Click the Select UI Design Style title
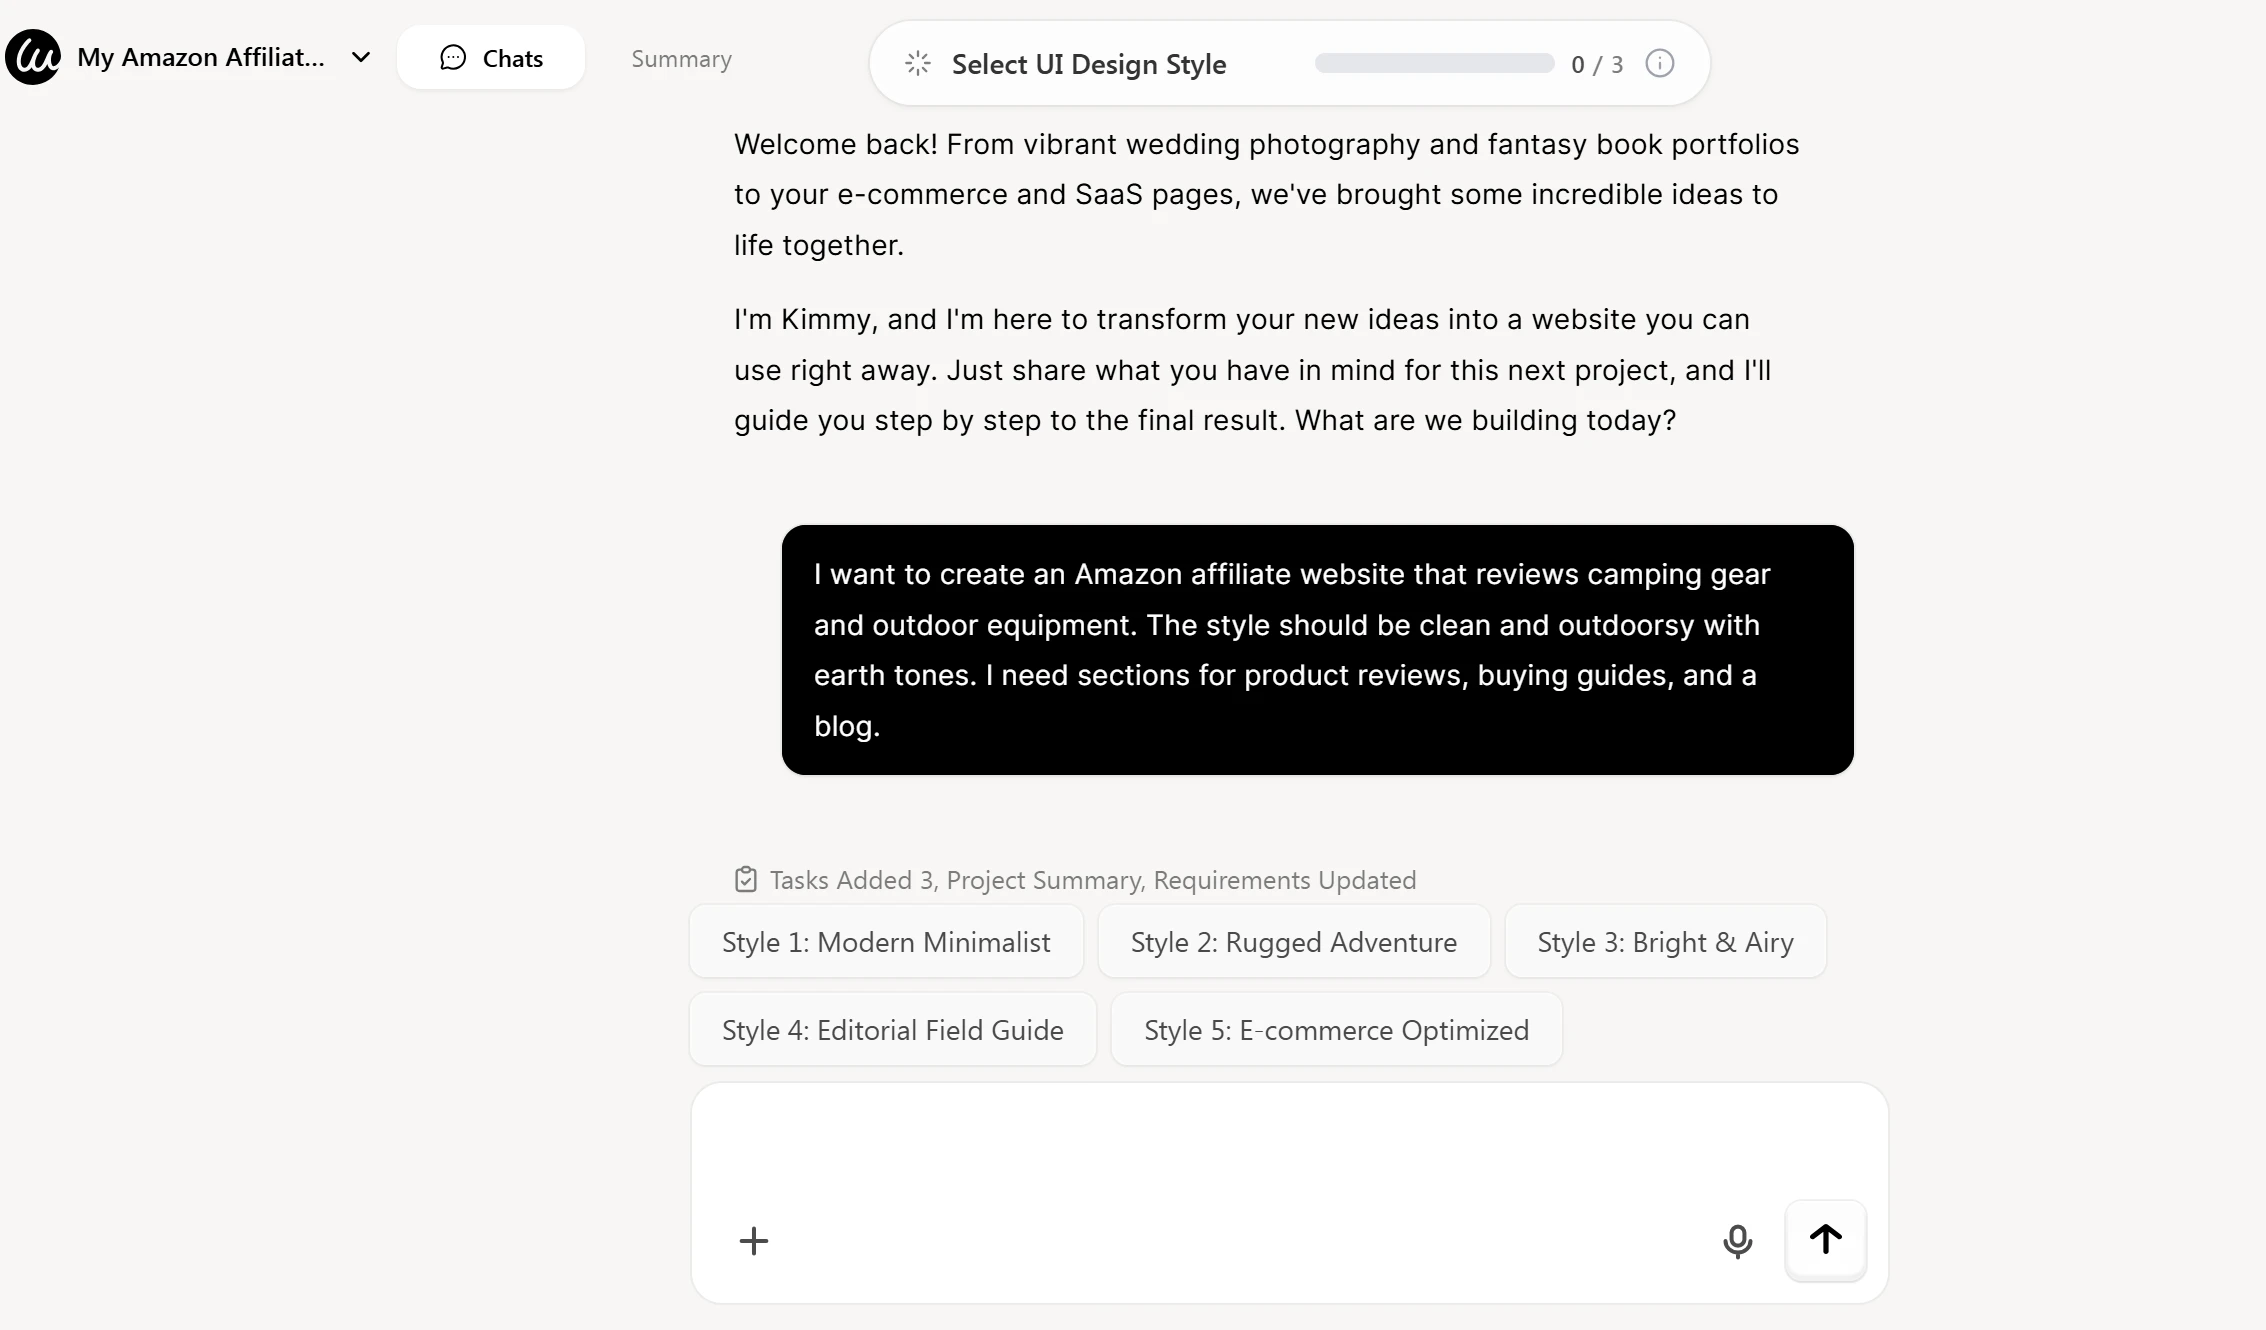Screen dimensions: 2266x1330 pyautogui.click(x=1089, y=64)
